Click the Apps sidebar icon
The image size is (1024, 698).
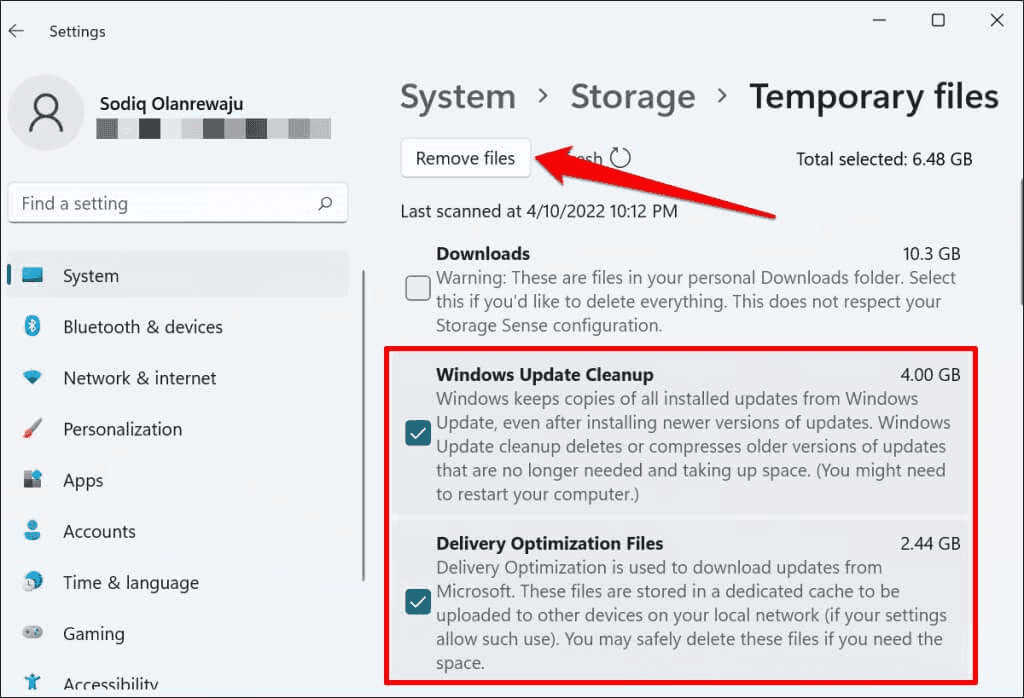point(32,480)
